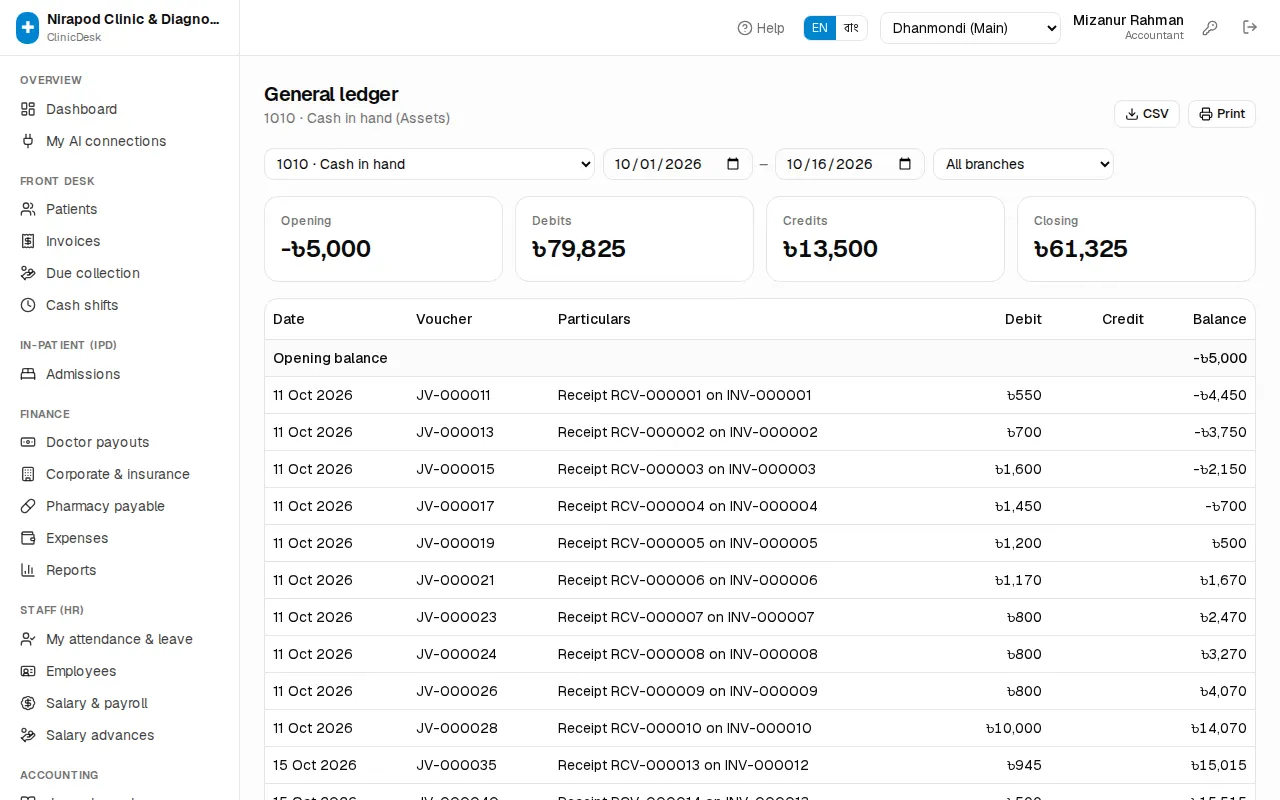
Task: Click the Help question mark icon
Action: (x=745, y=28)
